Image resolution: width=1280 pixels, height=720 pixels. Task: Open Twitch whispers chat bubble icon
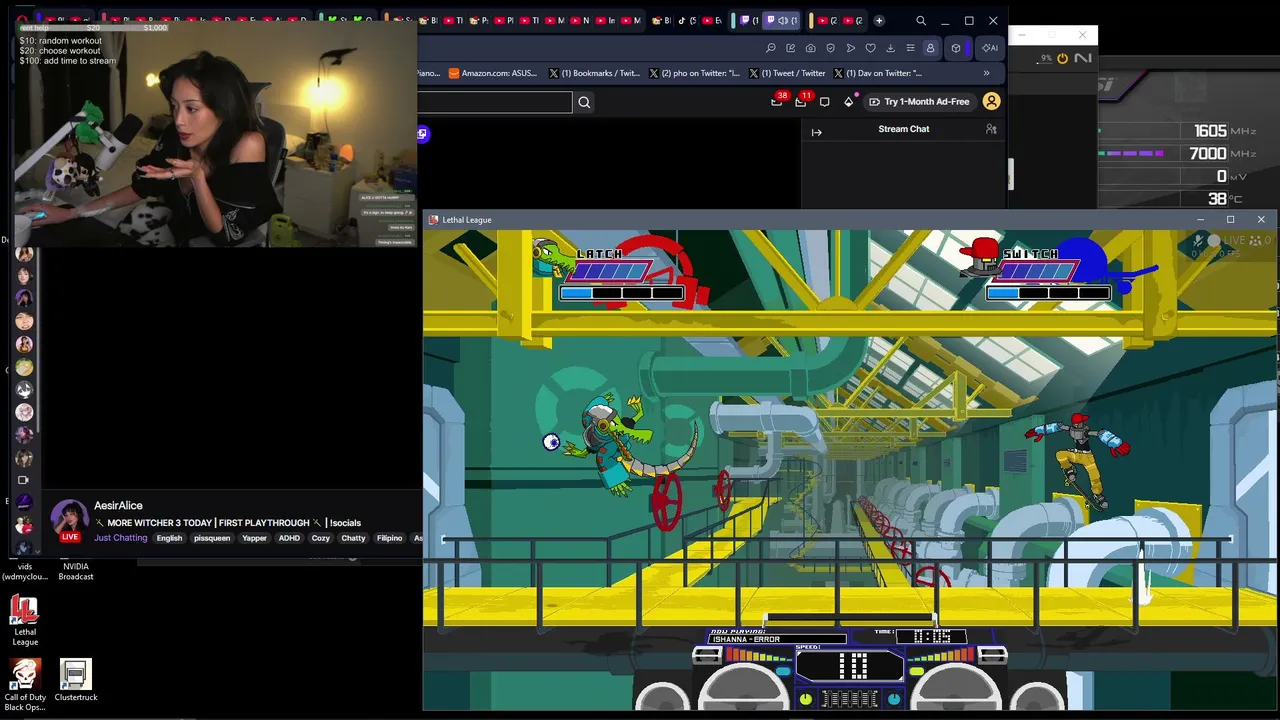point(824,101)
